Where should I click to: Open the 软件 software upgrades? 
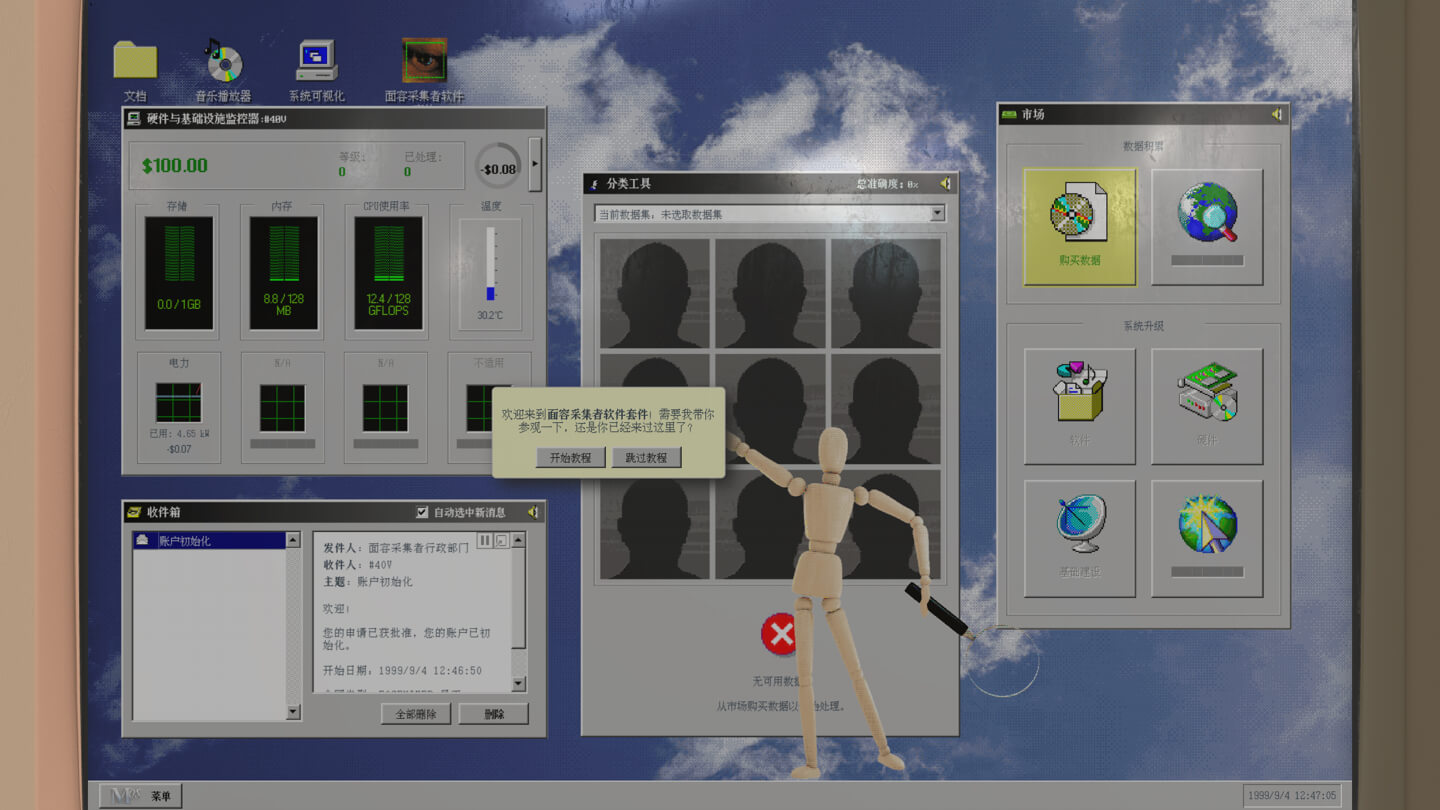pyautogui.click(x=1079, y=405)
